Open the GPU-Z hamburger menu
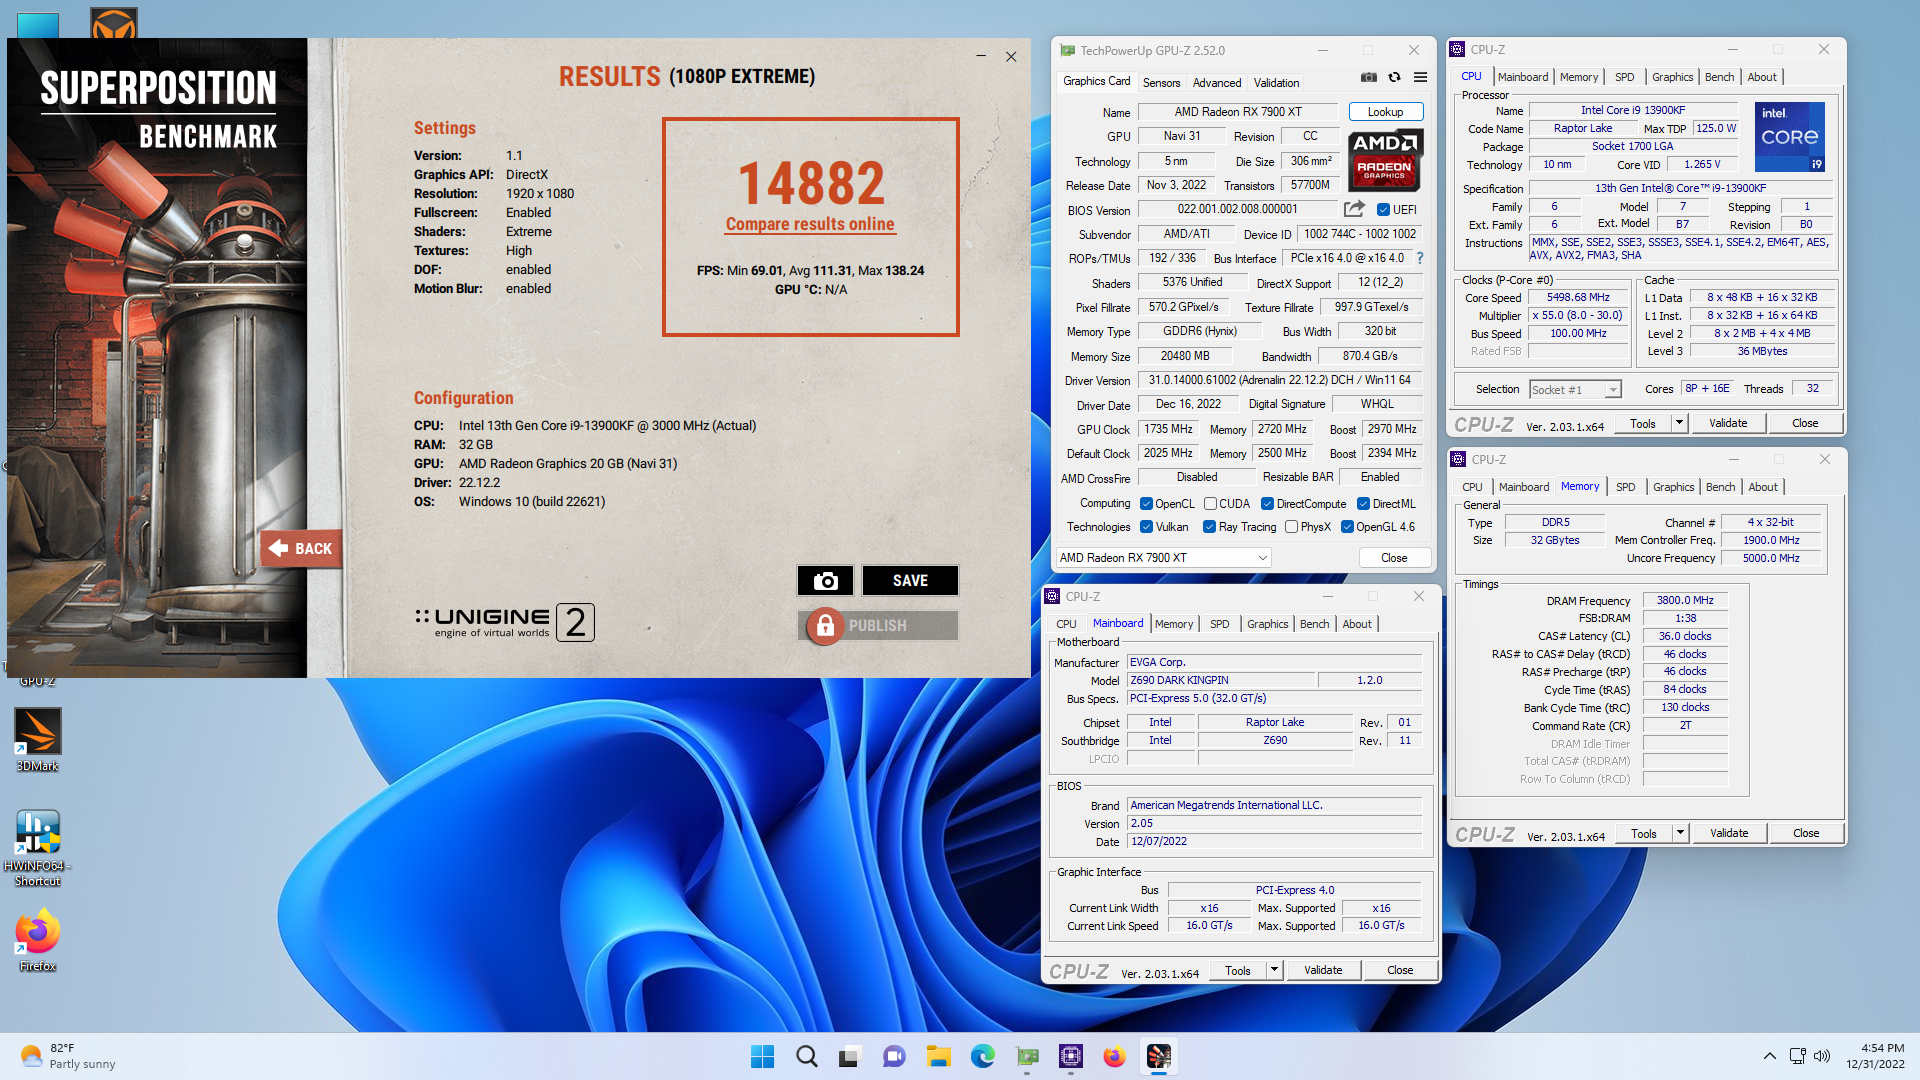 [1420, 77]
